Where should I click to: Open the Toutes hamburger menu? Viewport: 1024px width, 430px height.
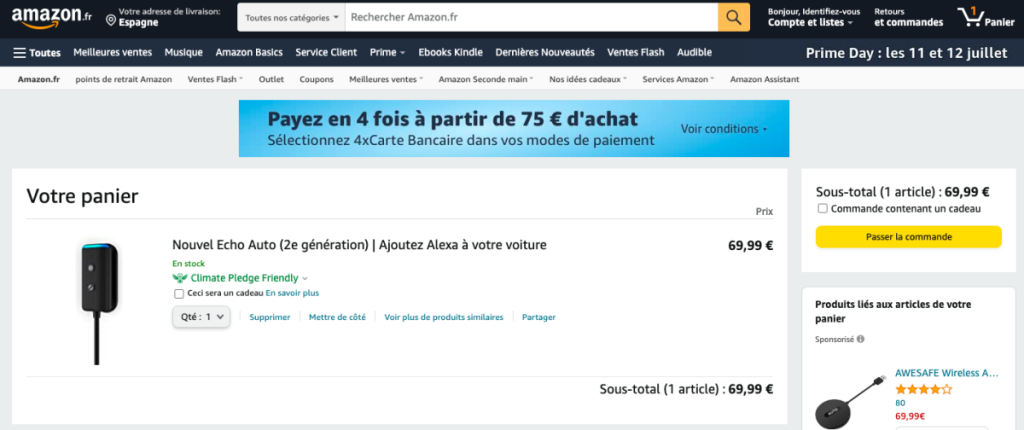coord(37,53)
